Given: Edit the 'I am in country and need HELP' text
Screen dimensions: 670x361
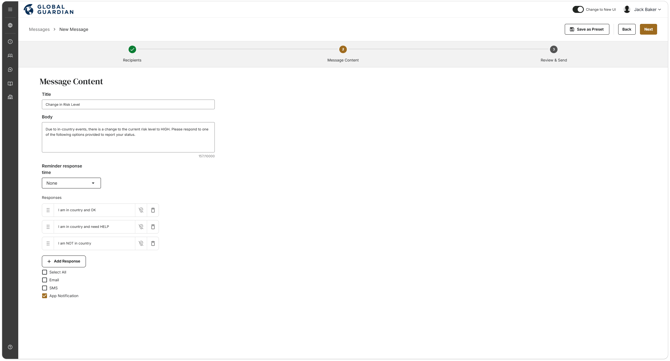Looking at the screenshot, I should click(94, 227).
